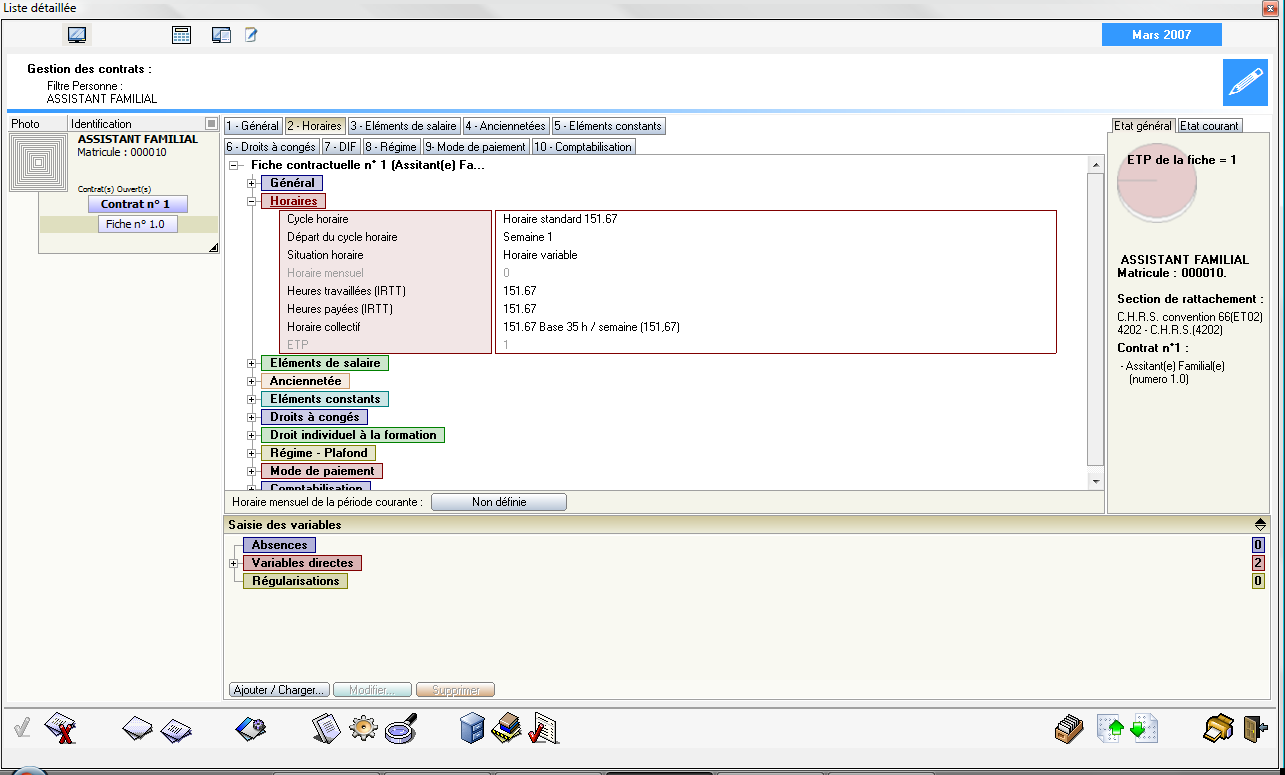Expand the Régime - Plafond tree node
1285x775 pixels.
coord(252,453)
